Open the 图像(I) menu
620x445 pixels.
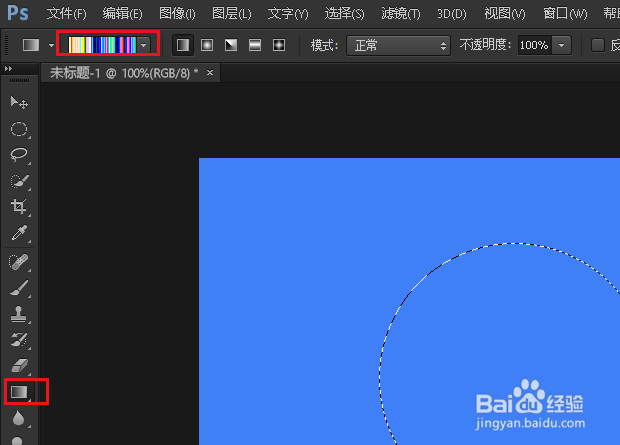177,14
